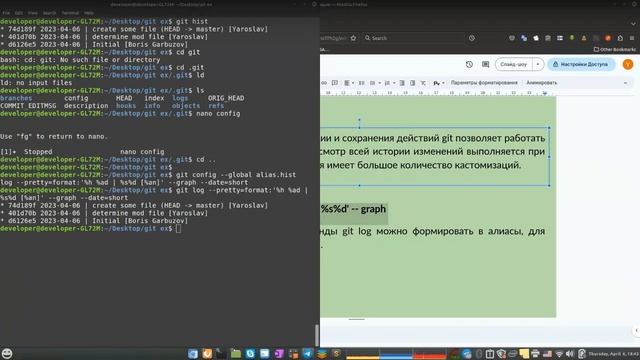Image resolution: width=640 pixels, height=360 pixels.
Task: Open the Help menu in the terminal
Action: pyautogui.click(x=88, y=13)
